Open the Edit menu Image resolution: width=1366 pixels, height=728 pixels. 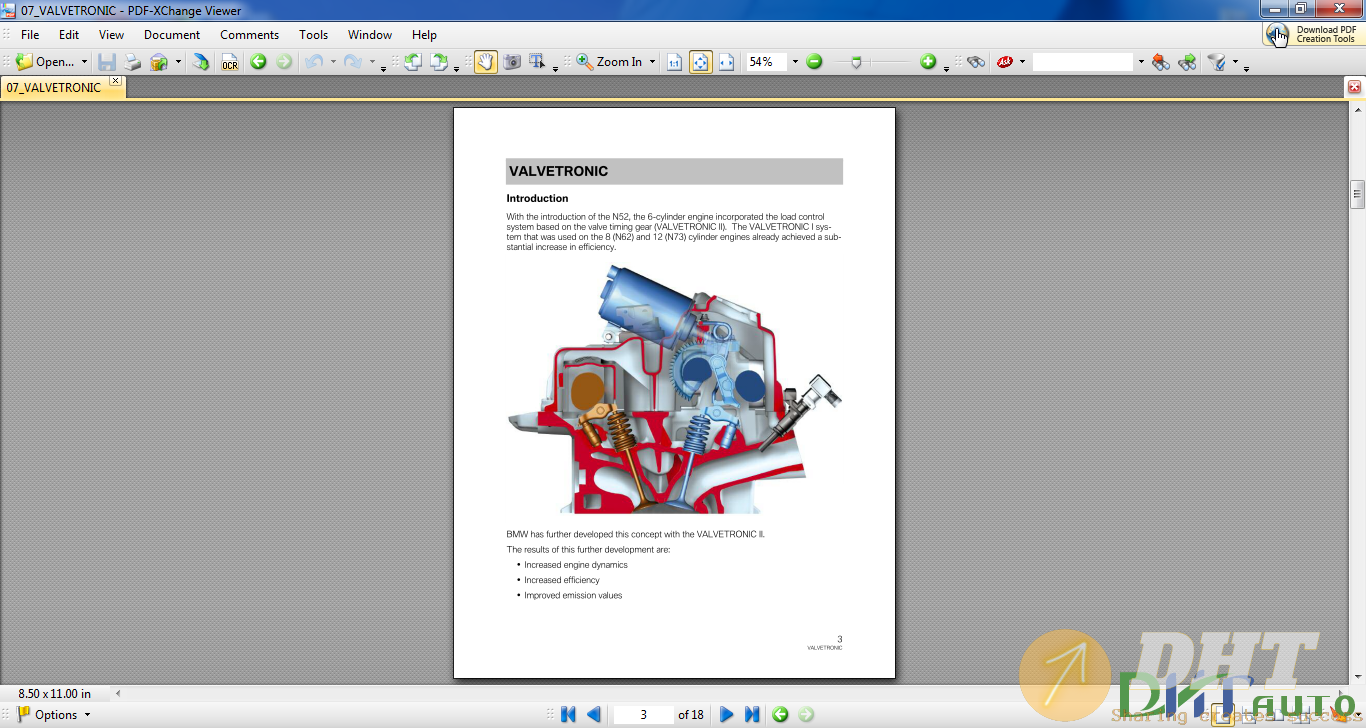point(68,34)
